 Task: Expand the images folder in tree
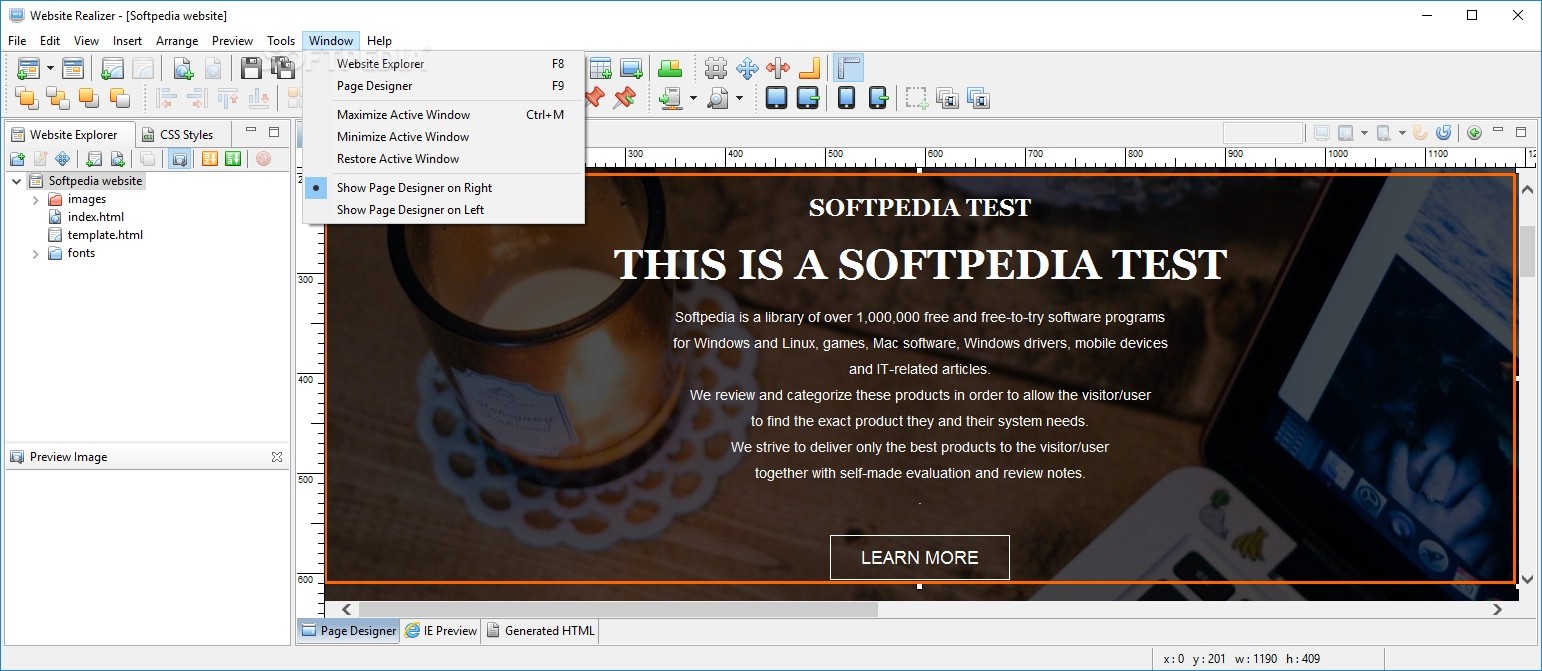[x=36, y=200]
